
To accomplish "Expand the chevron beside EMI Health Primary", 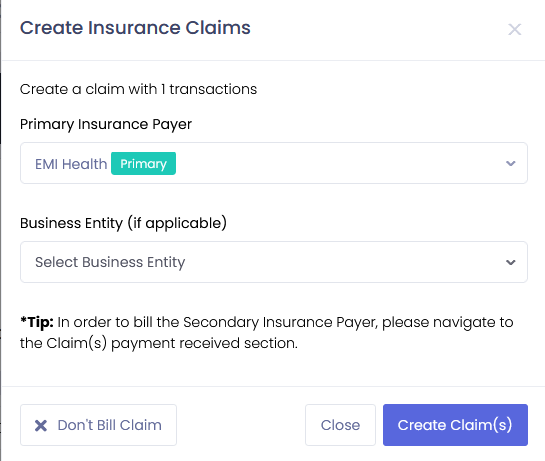I will coord(510,163).
